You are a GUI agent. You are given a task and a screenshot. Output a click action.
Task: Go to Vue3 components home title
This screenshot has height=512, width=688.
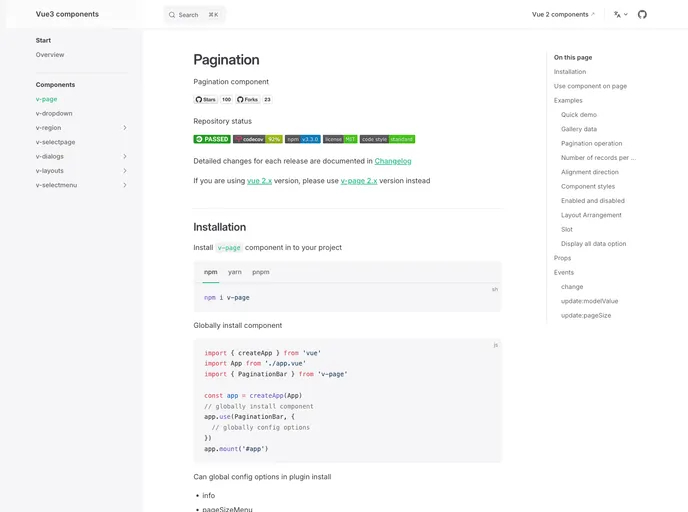(67, 14)
